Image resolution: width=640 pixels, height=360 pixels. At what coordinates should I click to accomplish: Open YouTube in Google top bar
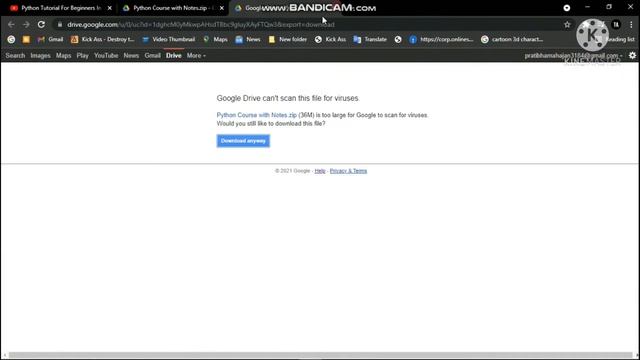(x=106, y=56)
